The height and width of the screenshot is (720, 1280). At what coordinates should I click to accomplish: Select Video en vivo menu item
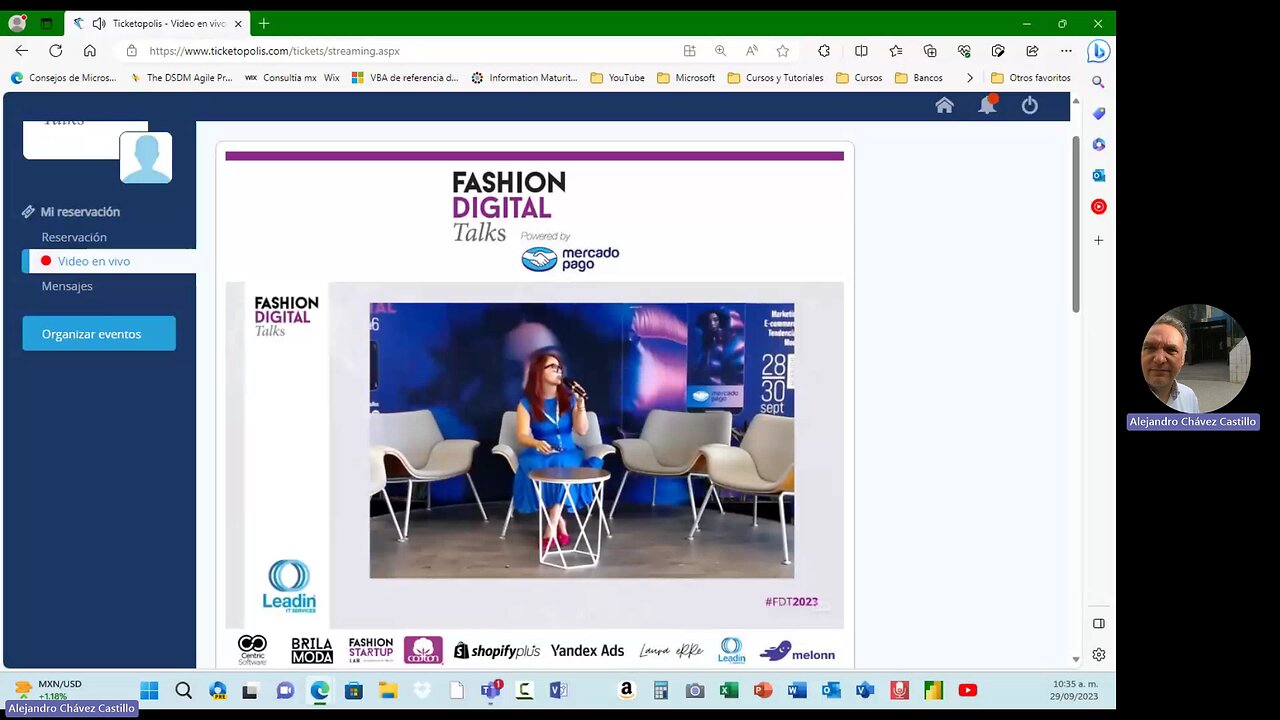(109, 261)
